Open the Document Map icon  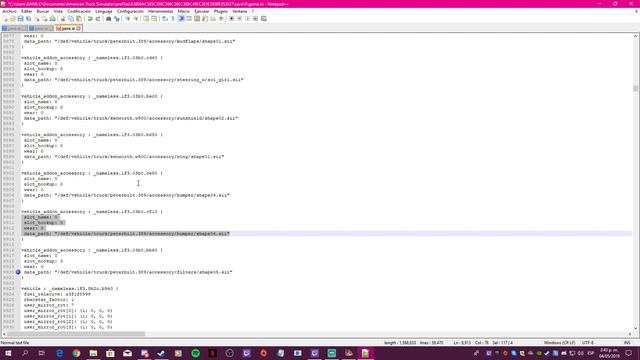pyautogui.click(x=197, y=19)
